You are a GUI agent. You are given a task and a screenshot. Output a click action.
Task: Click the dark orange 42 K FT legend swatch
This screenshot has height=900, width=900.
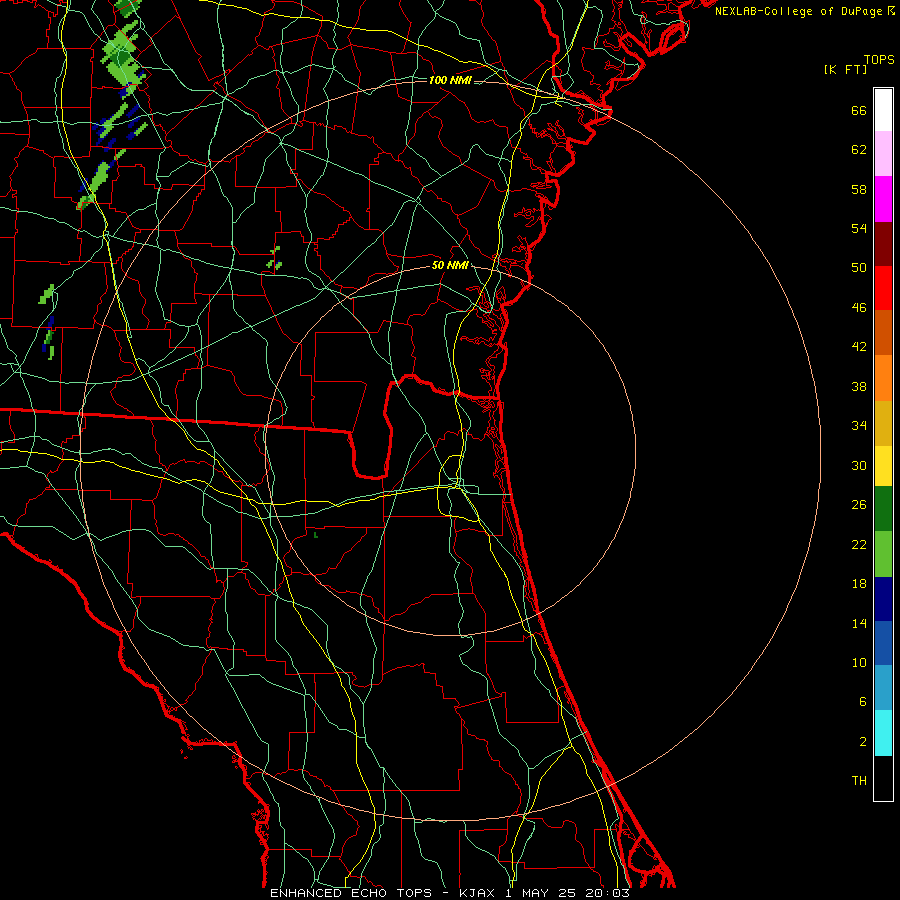[x=883, y=333]
